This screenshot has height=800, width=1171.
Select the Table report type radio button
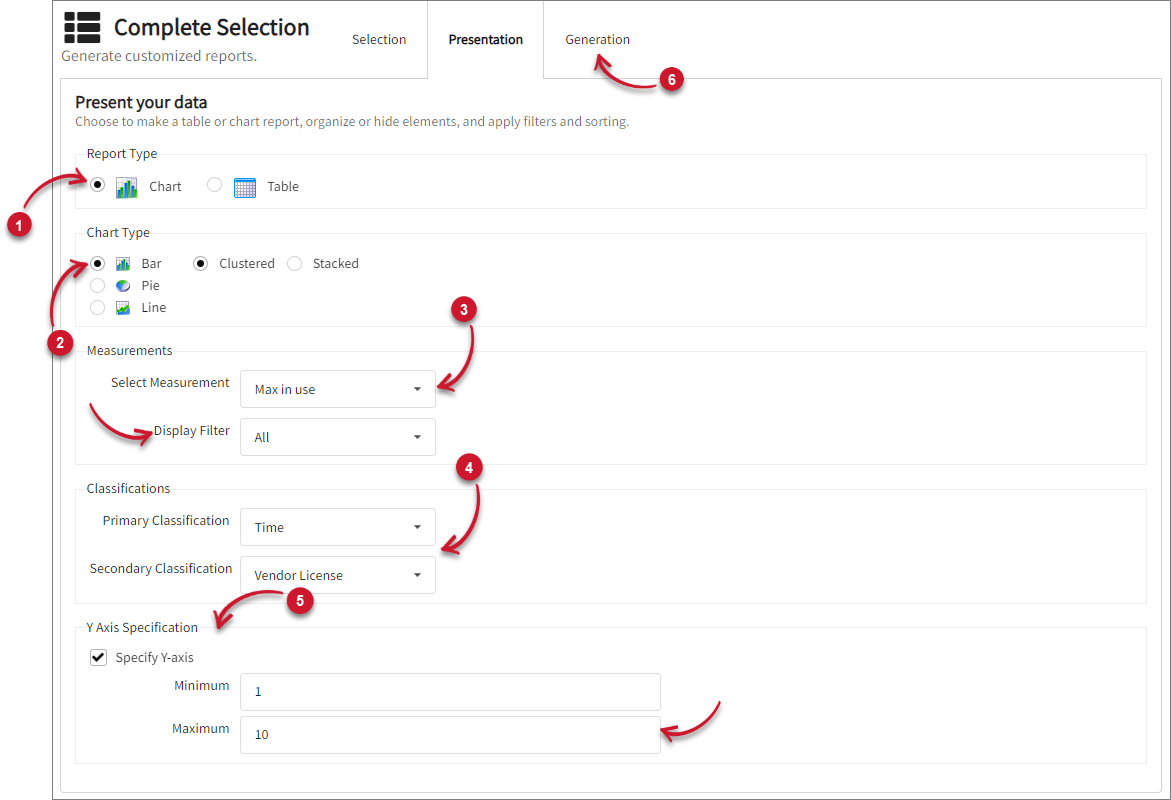point(214,185)
